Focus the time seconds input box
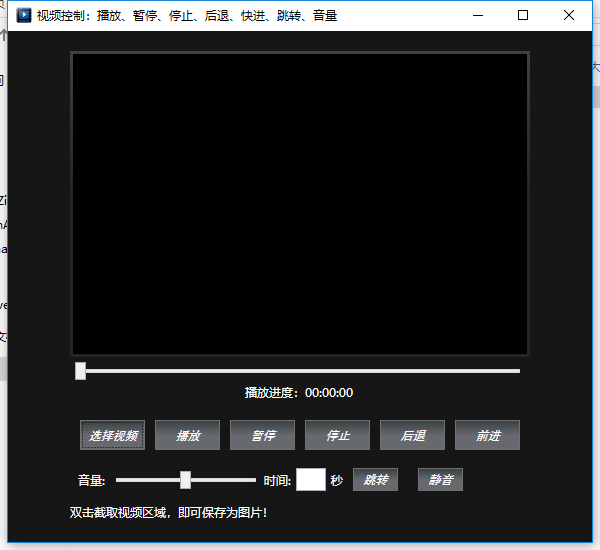The image size is (600, 550). point(310,480)
